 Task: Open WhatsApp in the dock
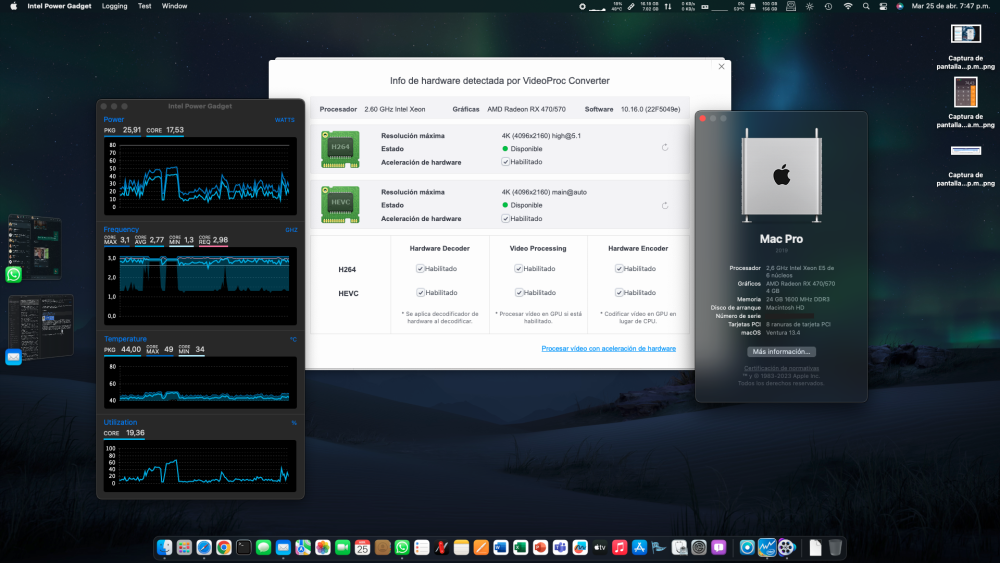pyautogui.click(x=402, y=547)
